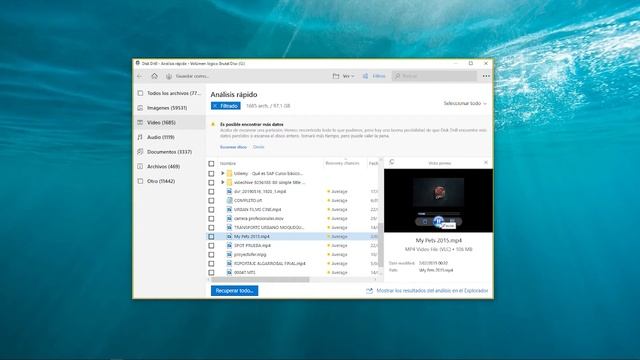Seek on the preview video progress bar

(438, 213)
